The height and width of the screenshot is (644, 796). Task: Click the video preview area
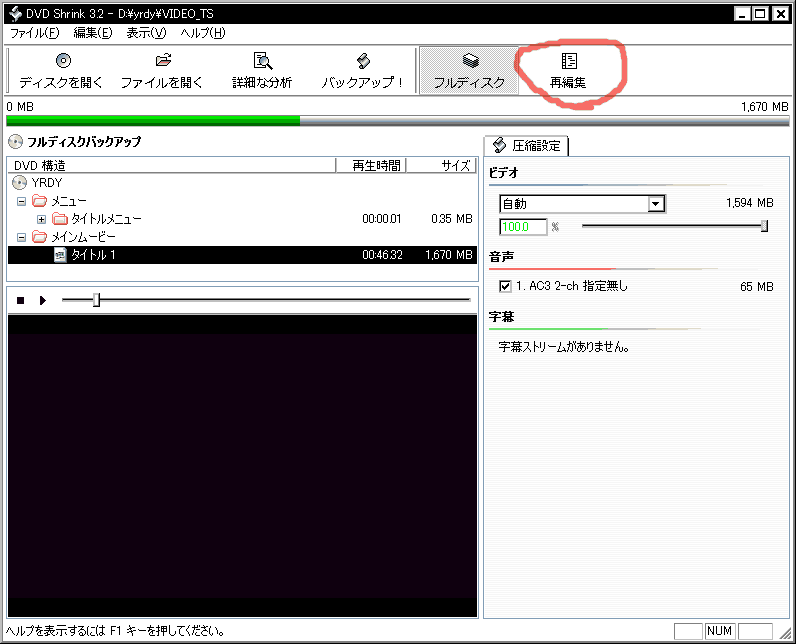point(242,465)
